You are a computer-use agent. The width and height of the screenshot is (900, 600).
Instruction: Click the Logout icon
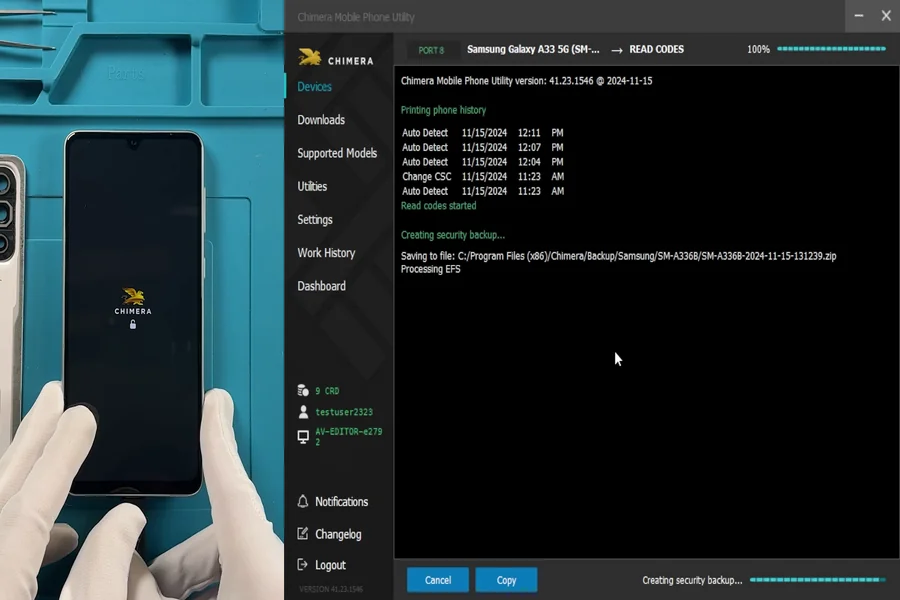[x=303, y=565]
